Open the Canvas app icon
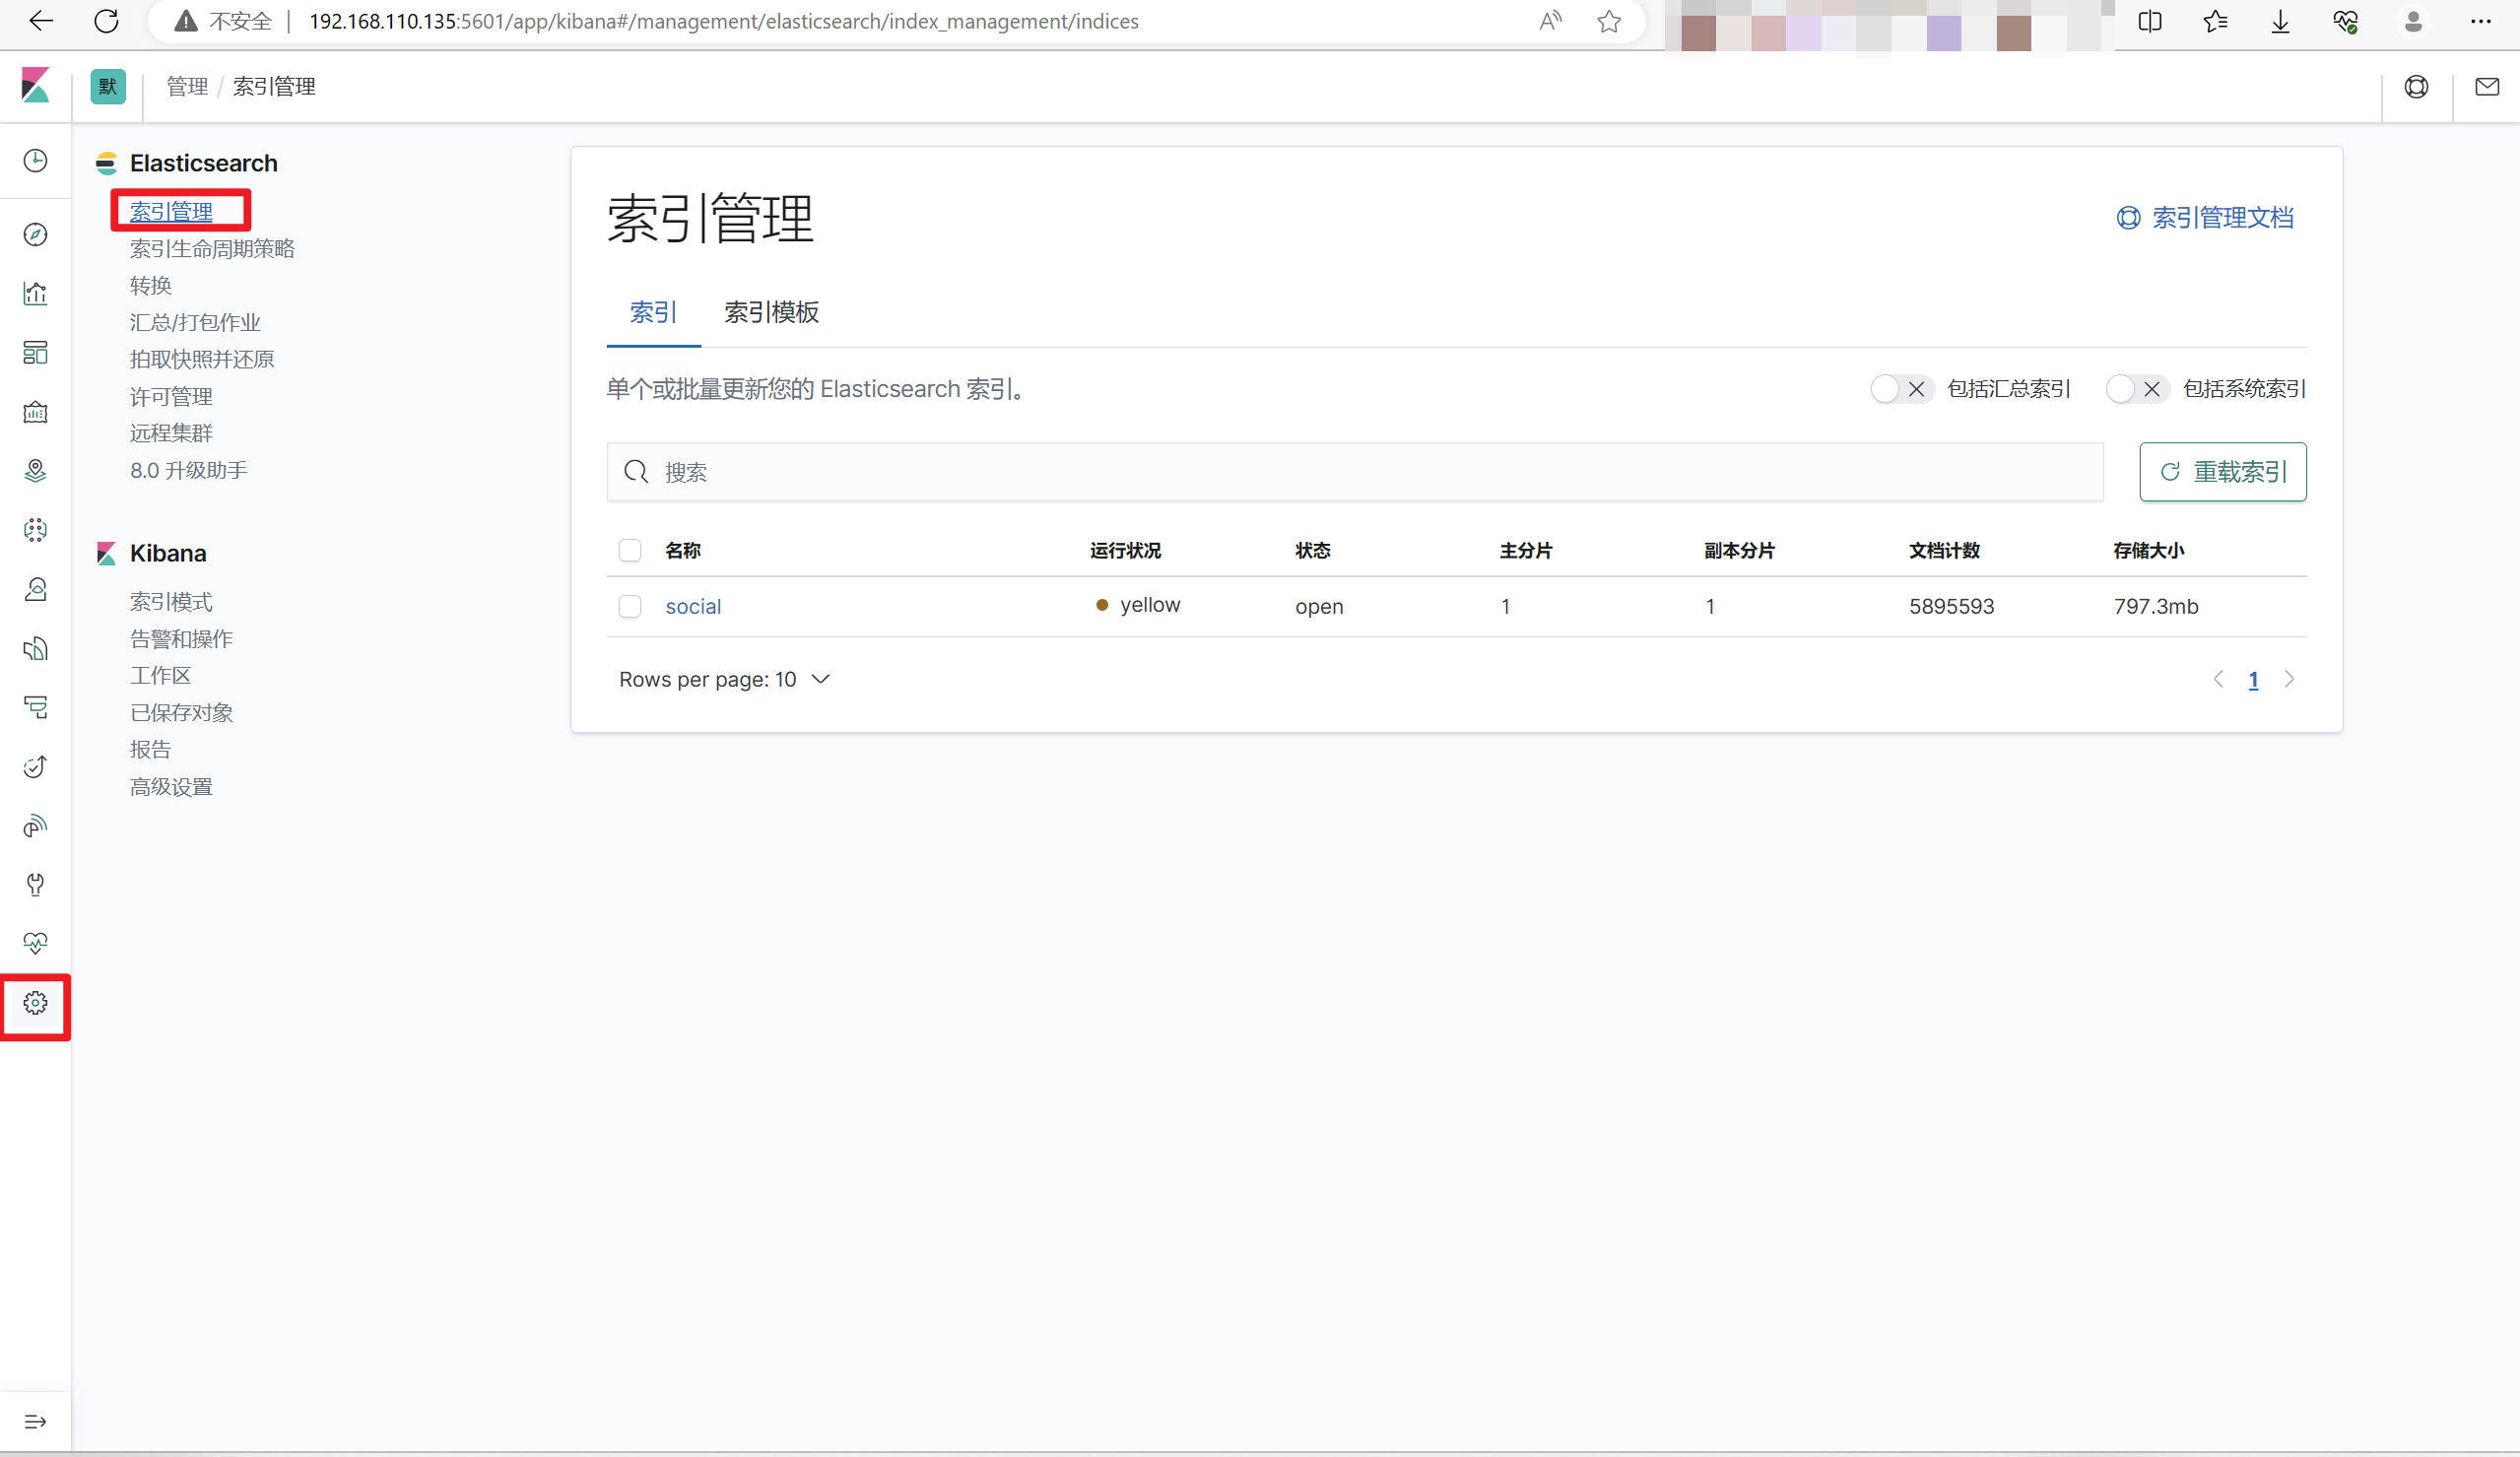This screenshot has width=2520, height=1457. click(35, 412)
